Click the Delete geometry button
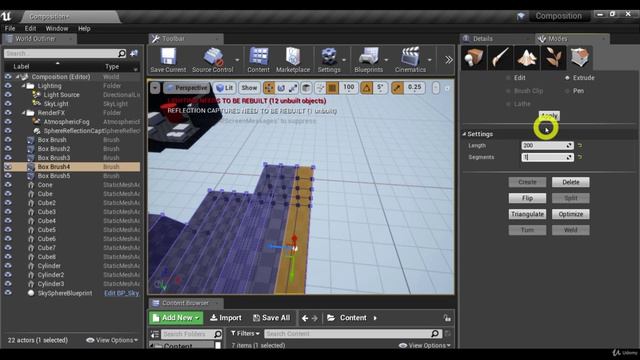The image size is (640, 360). pyautogui.click(x=571, y=182)
